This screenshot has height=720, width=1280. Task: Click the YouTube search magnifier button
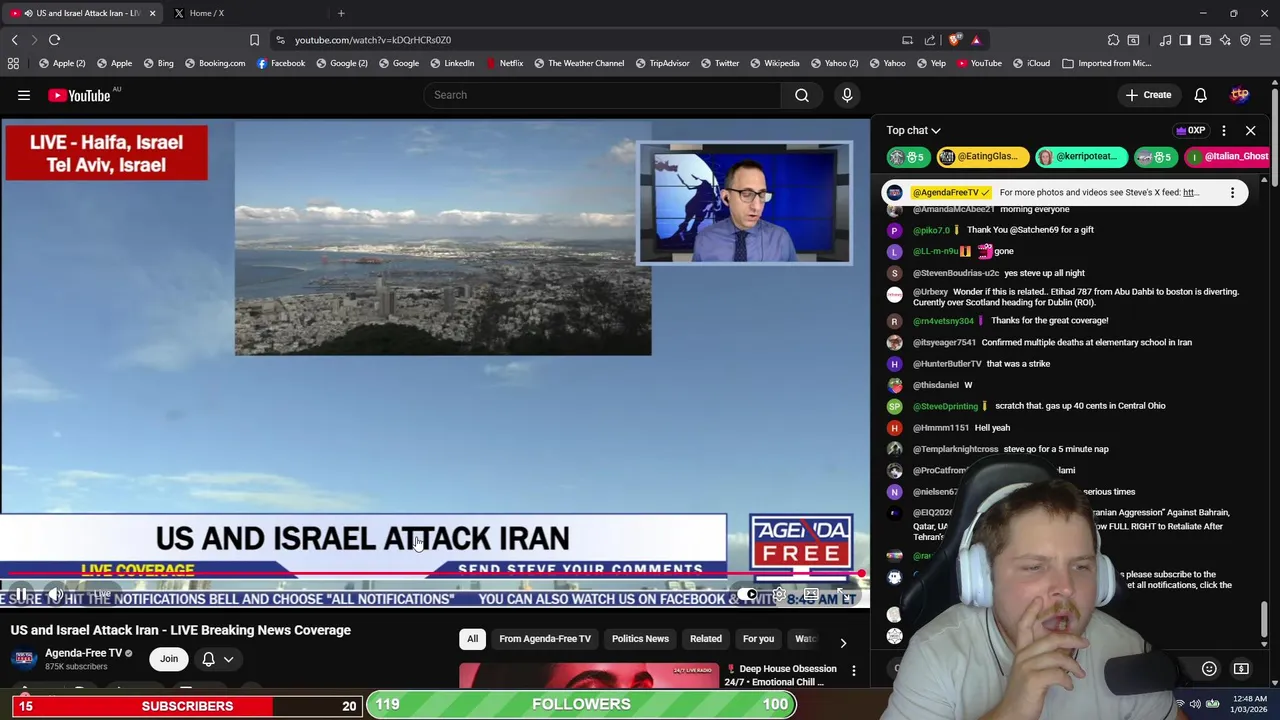tap(802, 95)
